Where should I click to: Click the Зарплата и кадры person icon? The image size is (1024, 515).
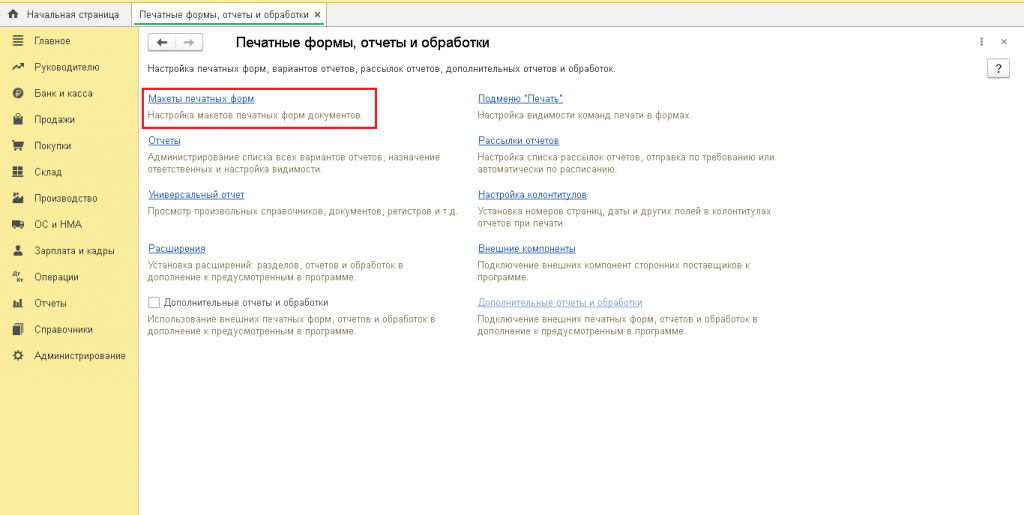click(x=17, y=250)
